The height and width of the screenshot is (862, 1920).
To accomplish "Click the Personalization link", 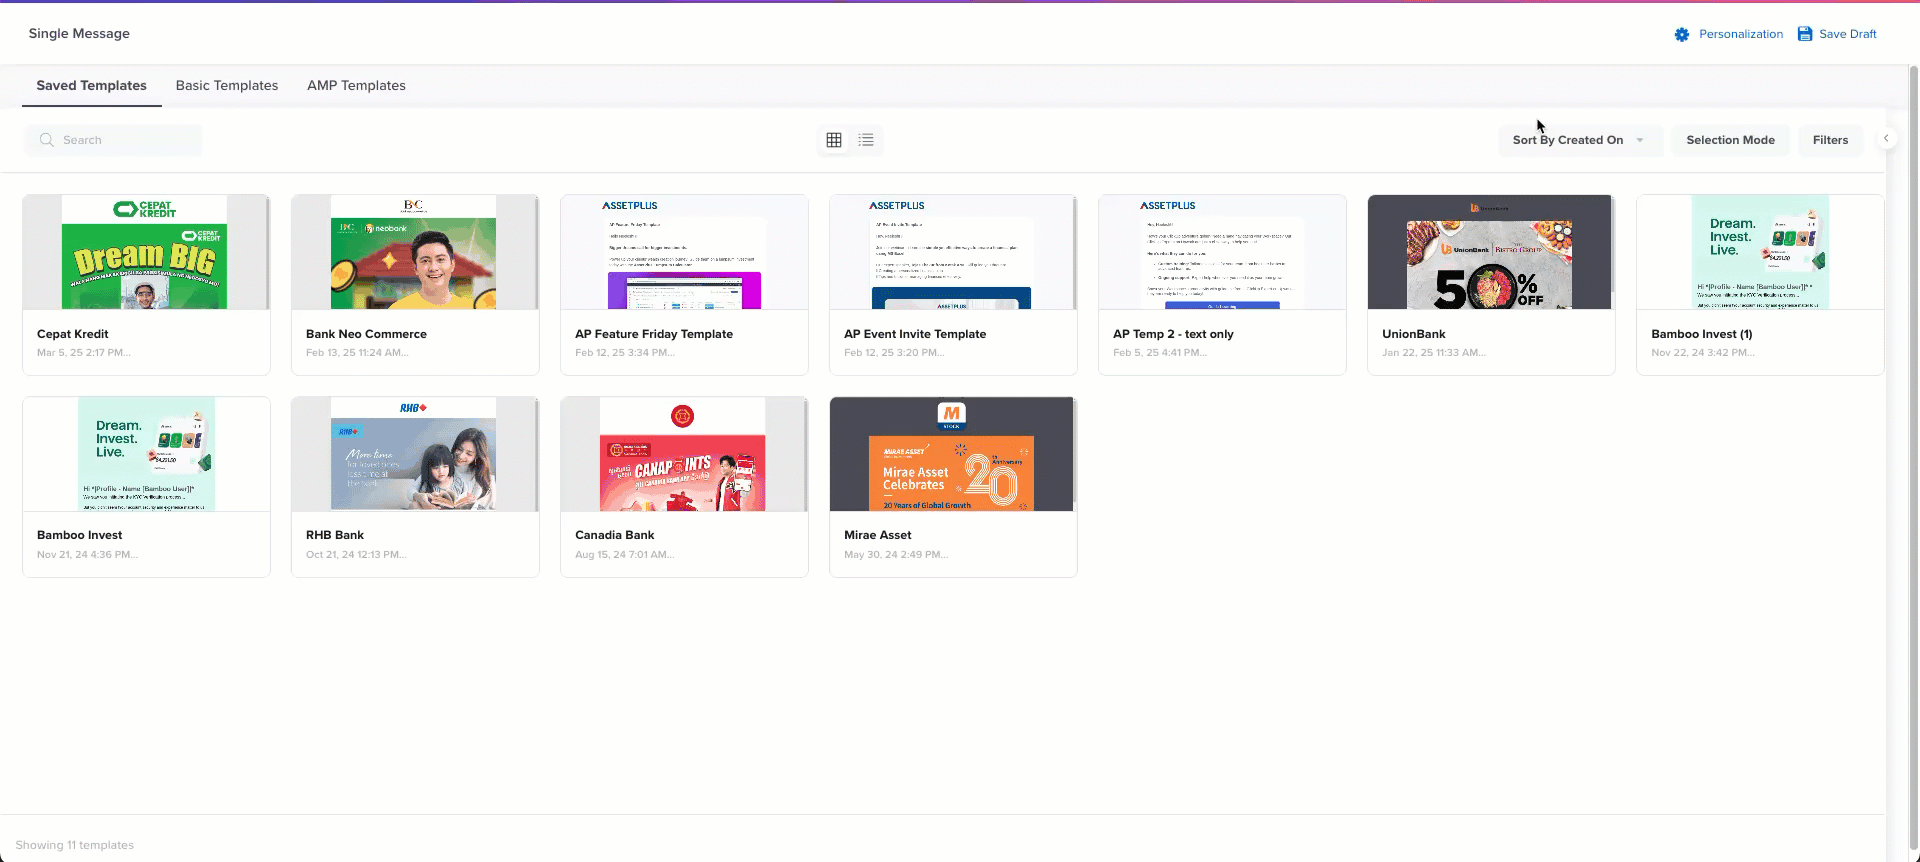I will click(1741, 34).
